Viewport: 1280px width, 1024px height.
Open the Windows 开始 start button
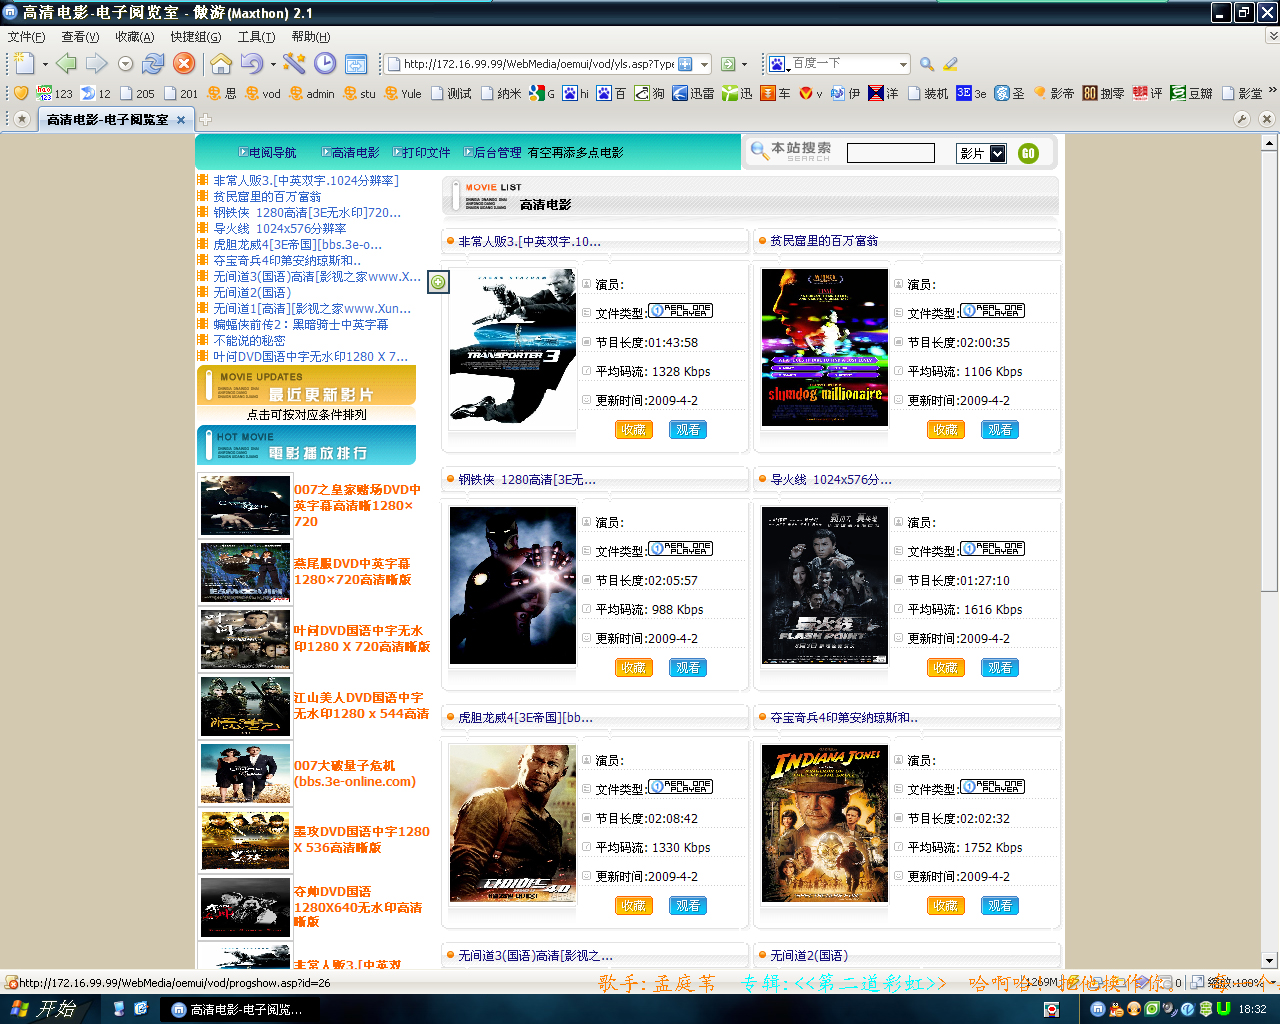pos(45,1009)
